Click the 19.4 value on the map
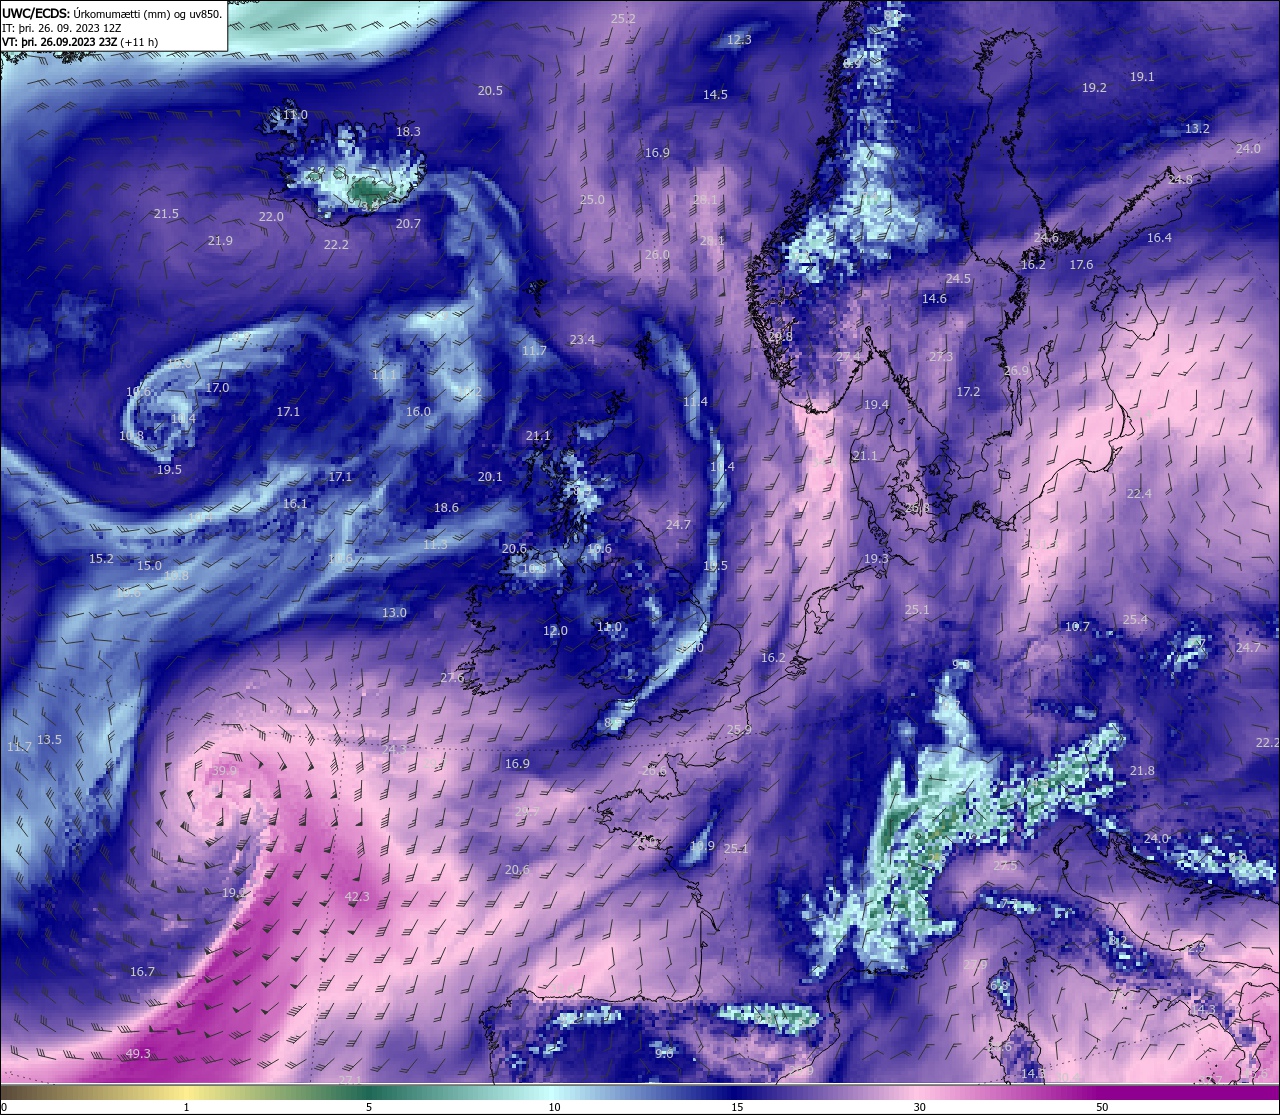Viewport: 1280px width, 1115px height. click(876, 405)
